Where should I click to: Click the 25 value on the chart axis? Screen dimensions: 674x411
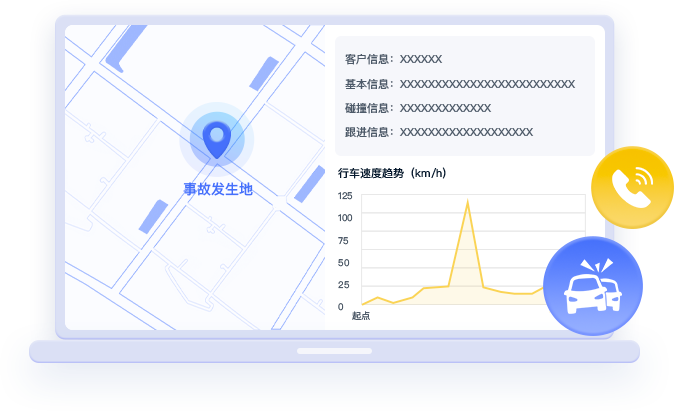coord(343,285)
